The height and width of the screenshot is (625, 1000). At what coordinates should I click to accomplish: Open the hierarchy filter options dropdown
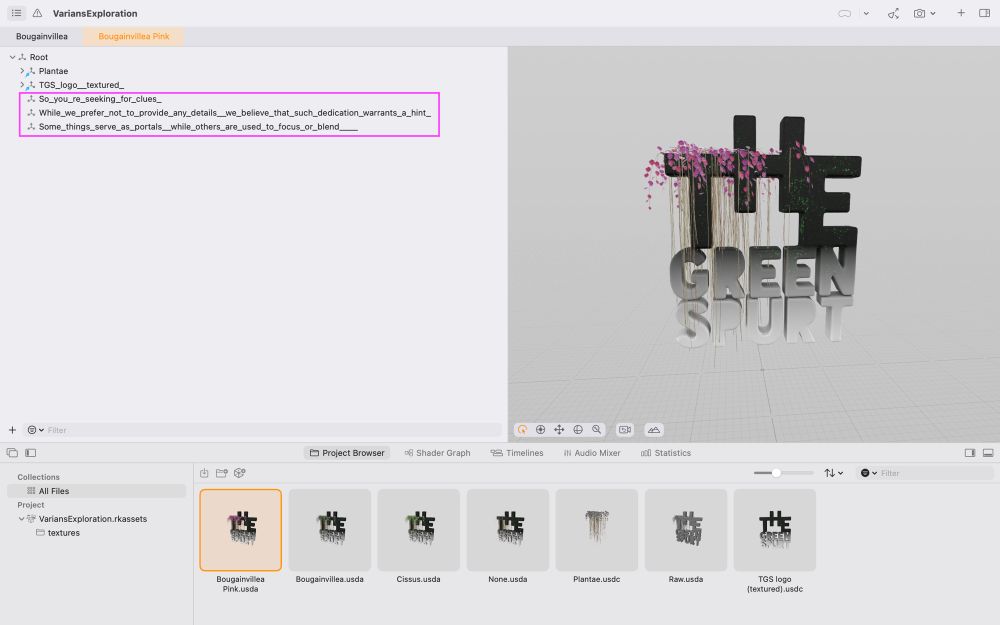35,430
